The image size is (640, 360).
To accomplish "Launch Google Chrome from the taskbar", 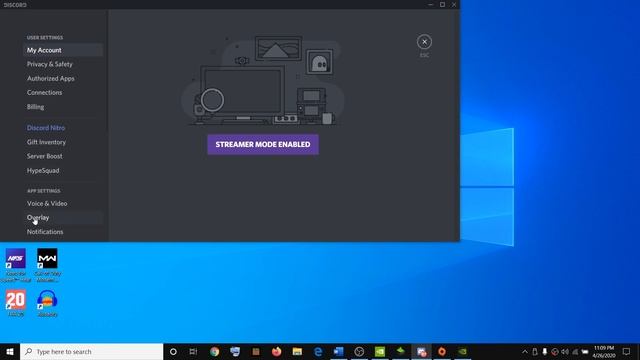I will point(214,351).
